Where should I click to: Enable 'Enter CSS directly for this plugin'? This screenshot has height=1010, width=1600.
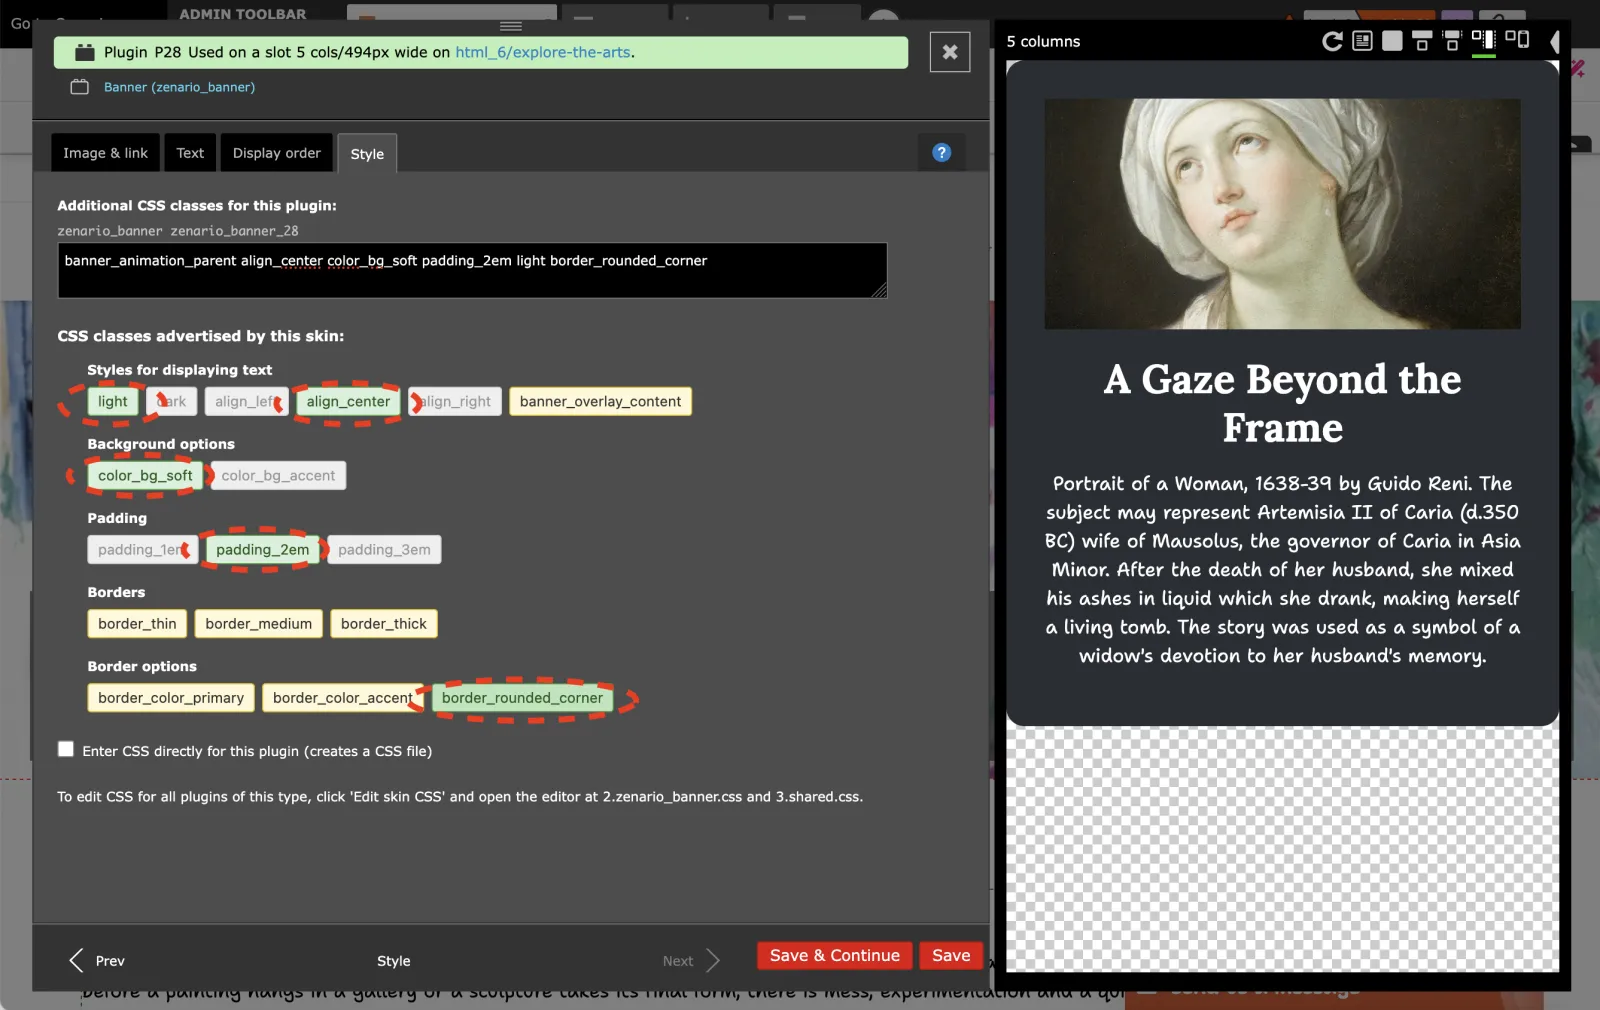[x=66, y=749]
